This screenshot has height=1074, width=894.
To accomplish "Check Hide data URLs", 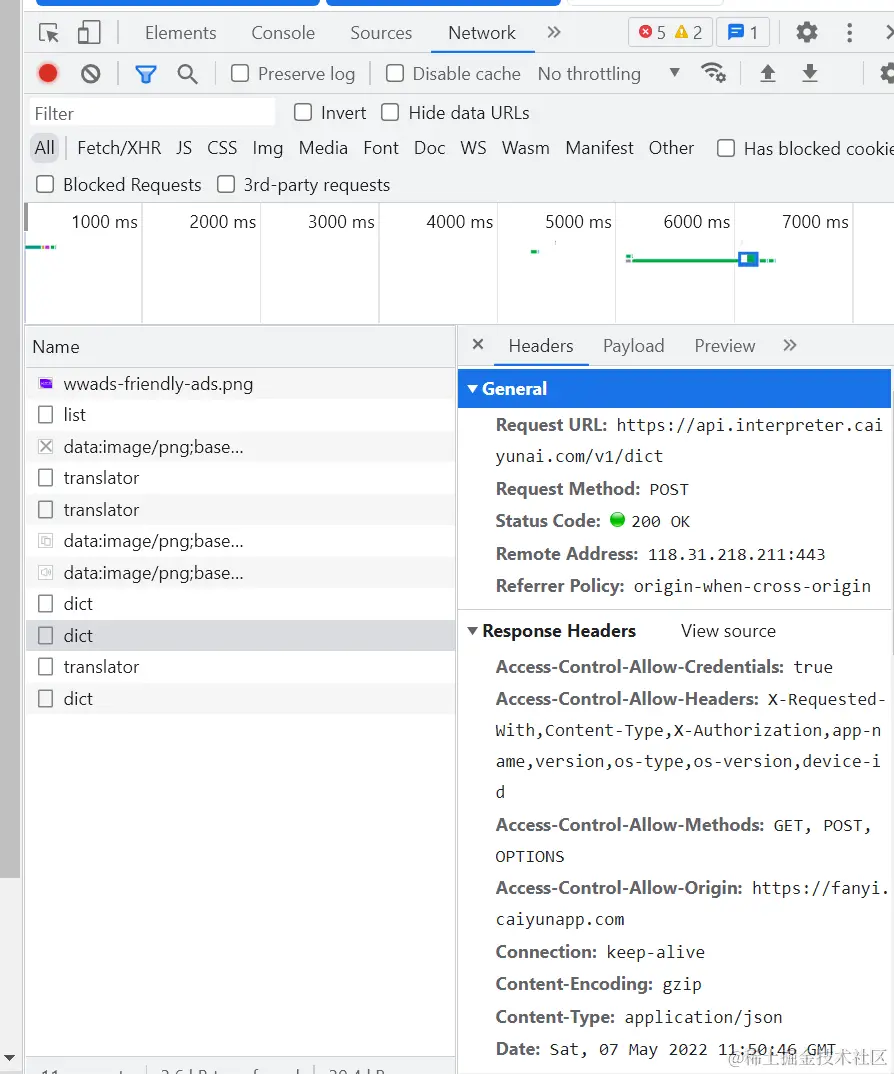I will pos(390,112).
